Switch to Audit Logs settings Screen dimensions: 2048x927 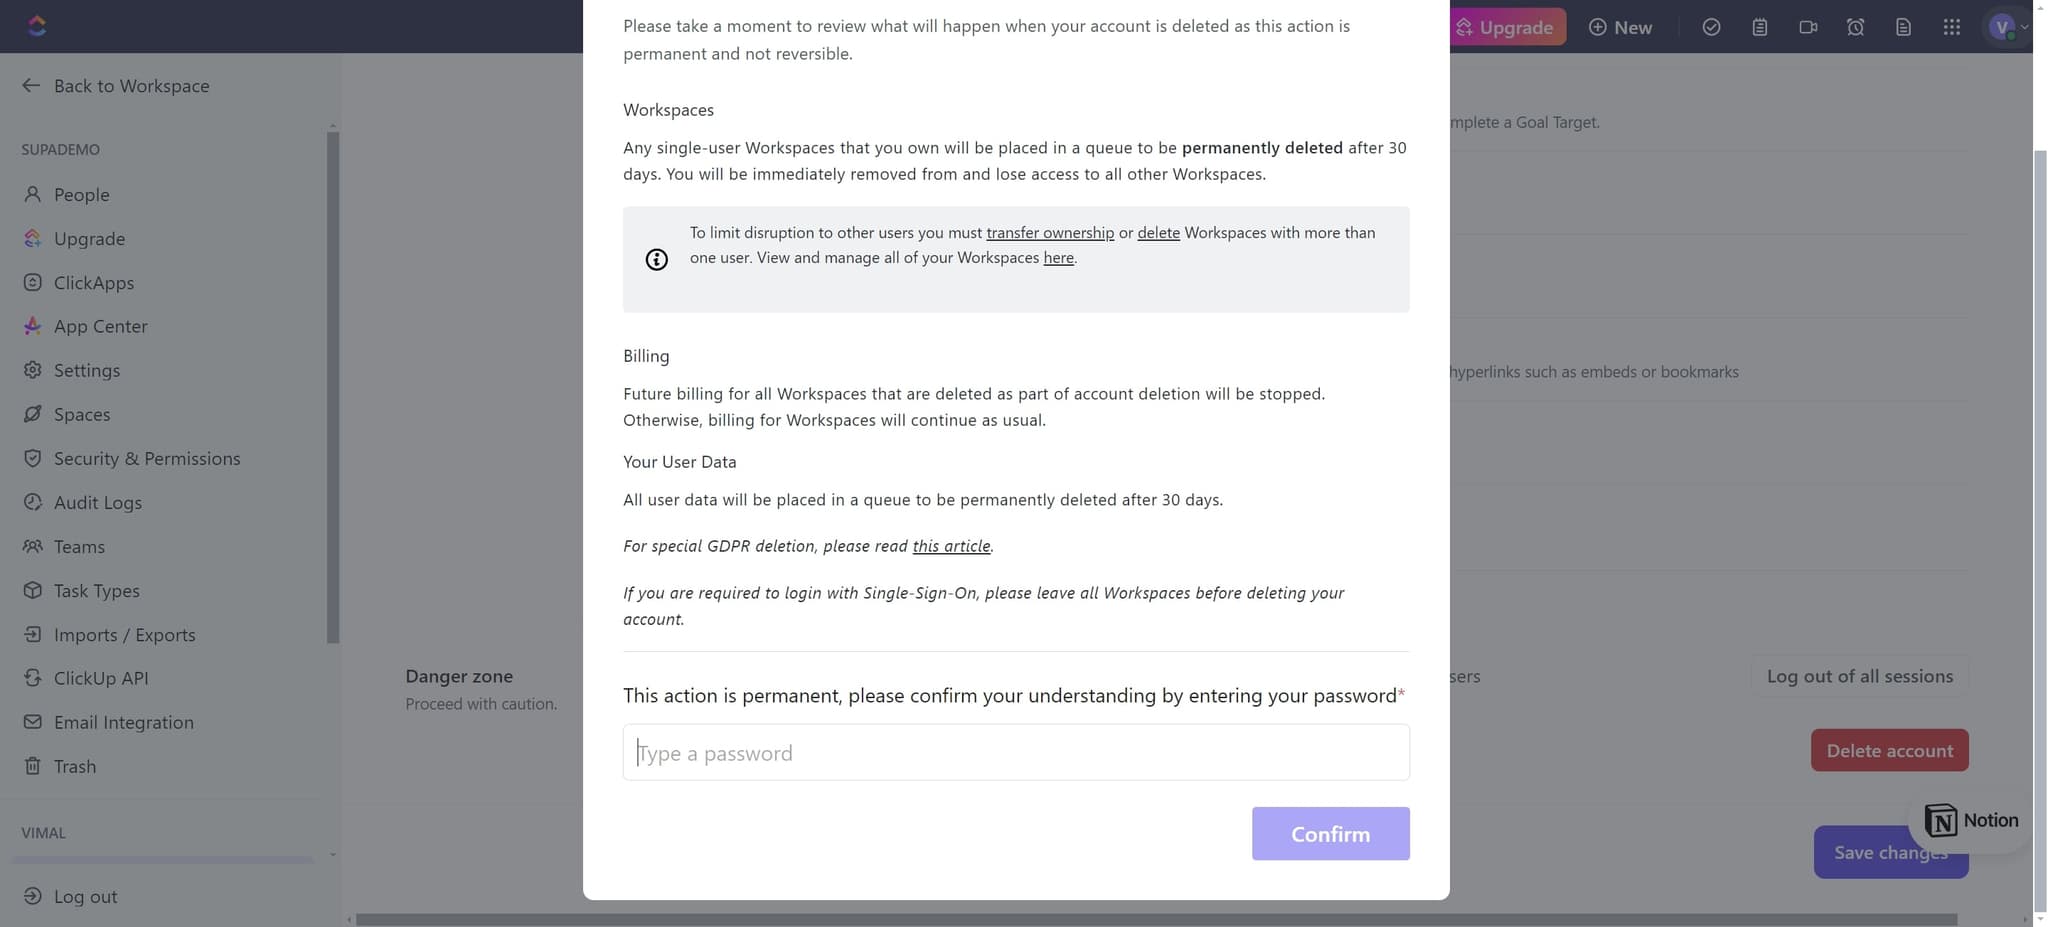(97, 502)
